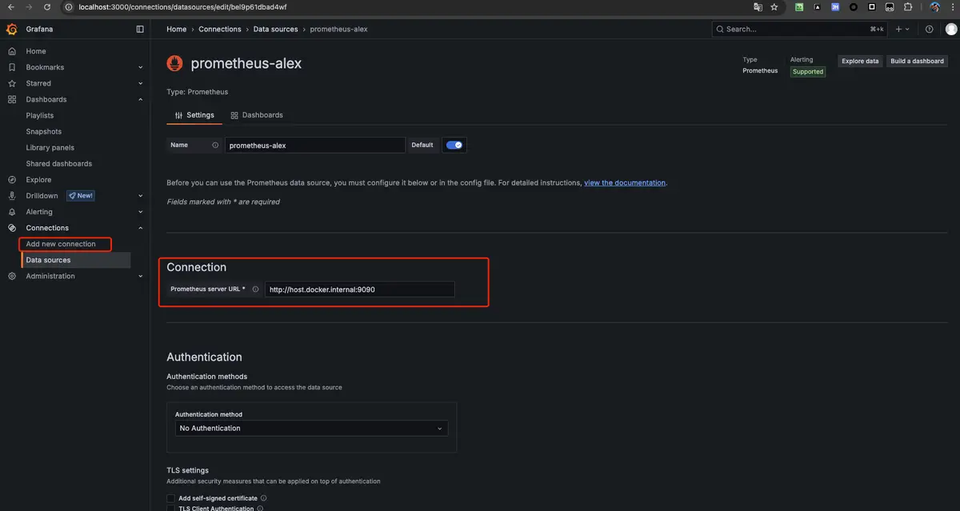Toggle the Default data source switch
960x511 pixels.
point(454,145)
